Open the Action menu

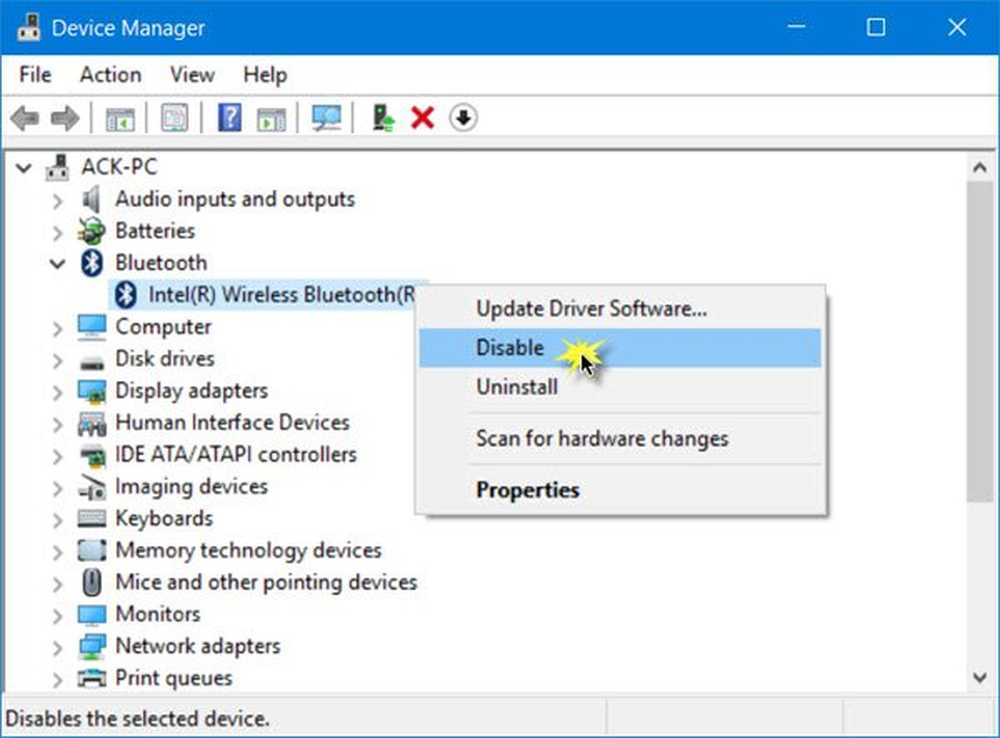pos(110,75)
